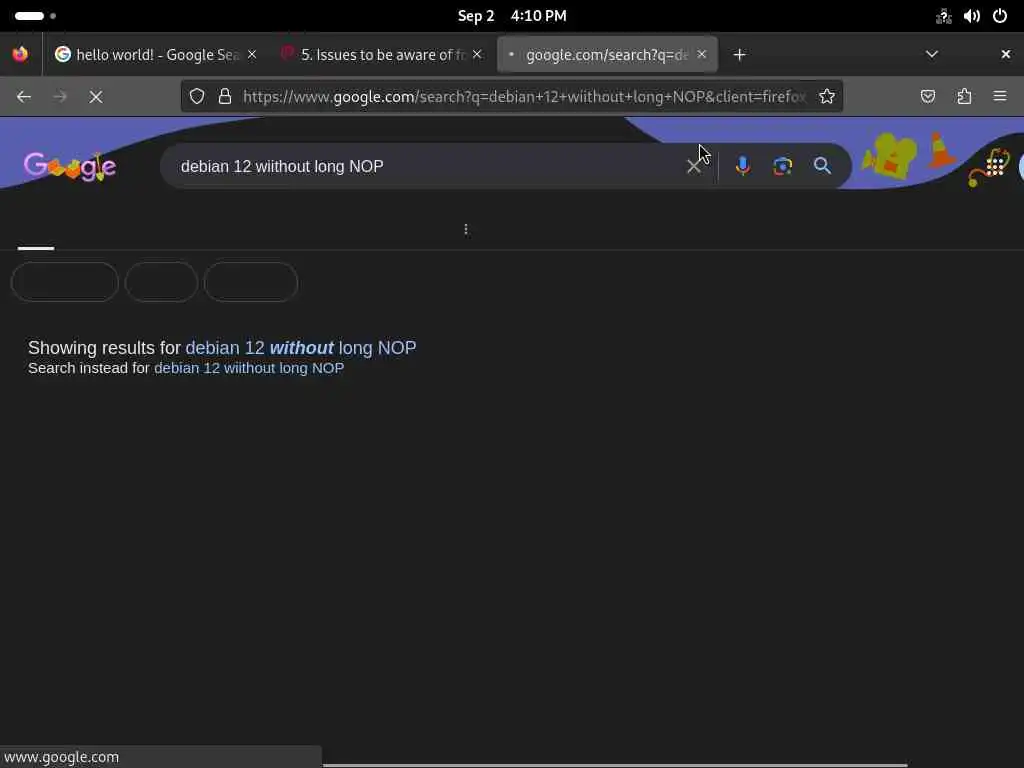Image resolution: width=1024 pixels, height=768 pixels.
Task: Open the clock and calendar 'Sep 2 4:10 PM'
Action: [512, 16]
